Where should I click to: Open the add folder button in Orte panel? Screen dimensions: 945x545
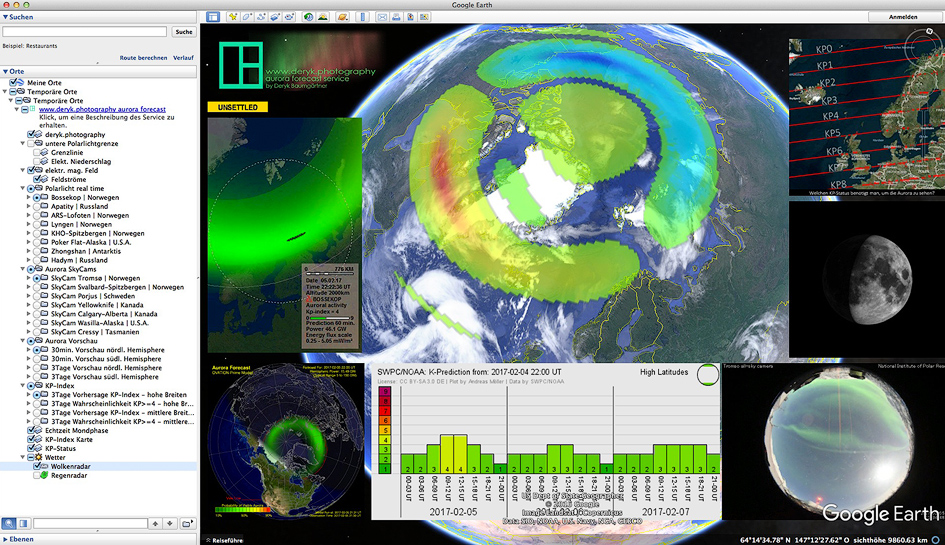187,523
